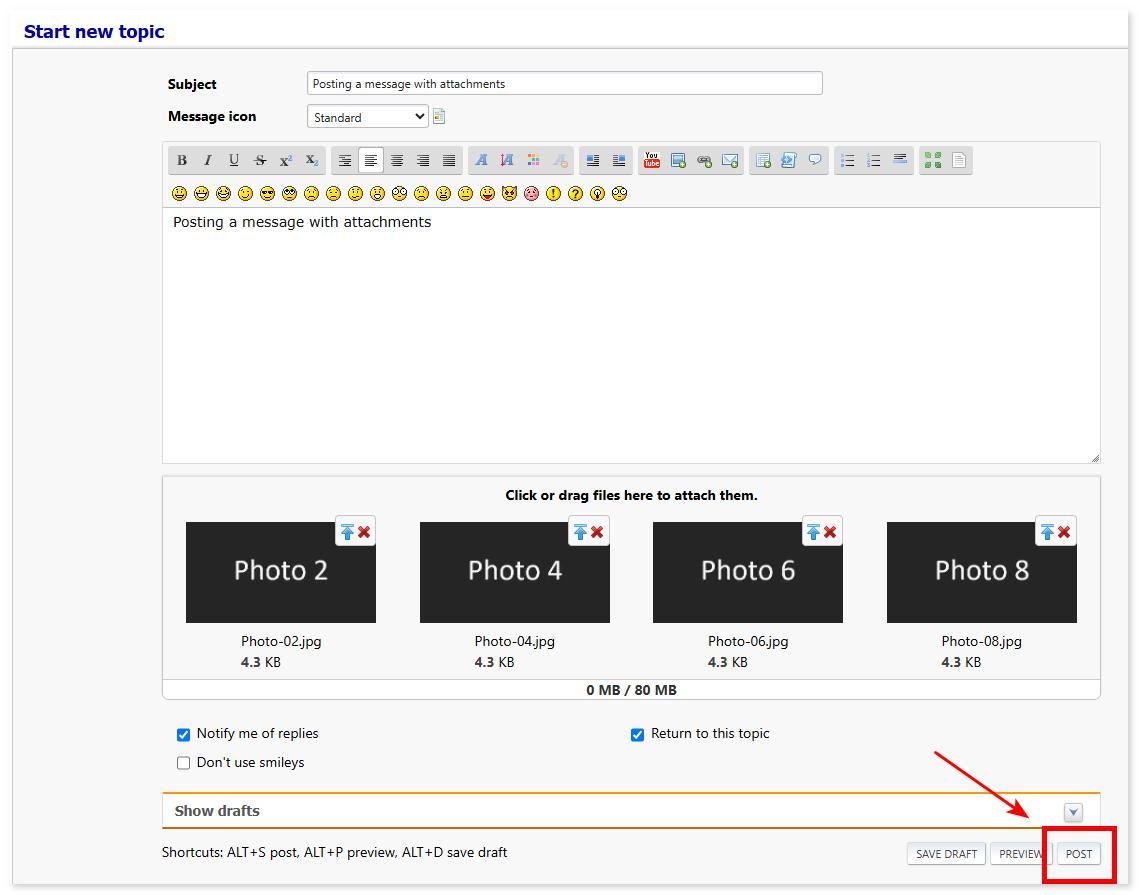Uncheck Notify me of replies
The height and width of the screenshot is (895, 1139).
coord(183,735)
